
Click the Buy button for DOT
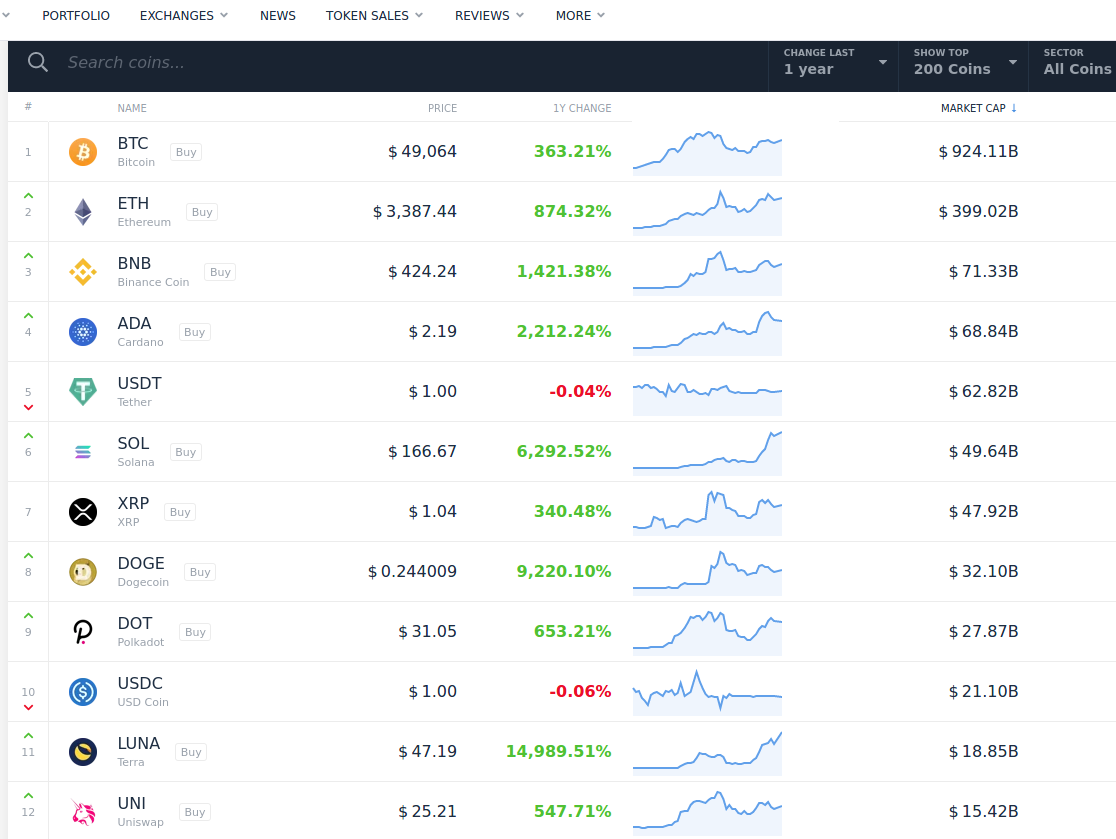pyautogui.click(x=195, y=632)
